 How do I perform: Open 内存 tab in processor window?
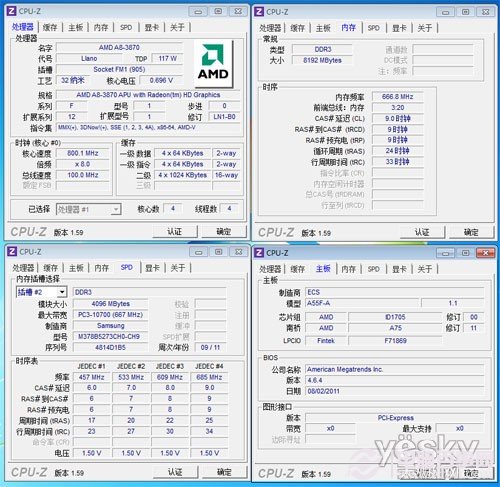(101, 27)
